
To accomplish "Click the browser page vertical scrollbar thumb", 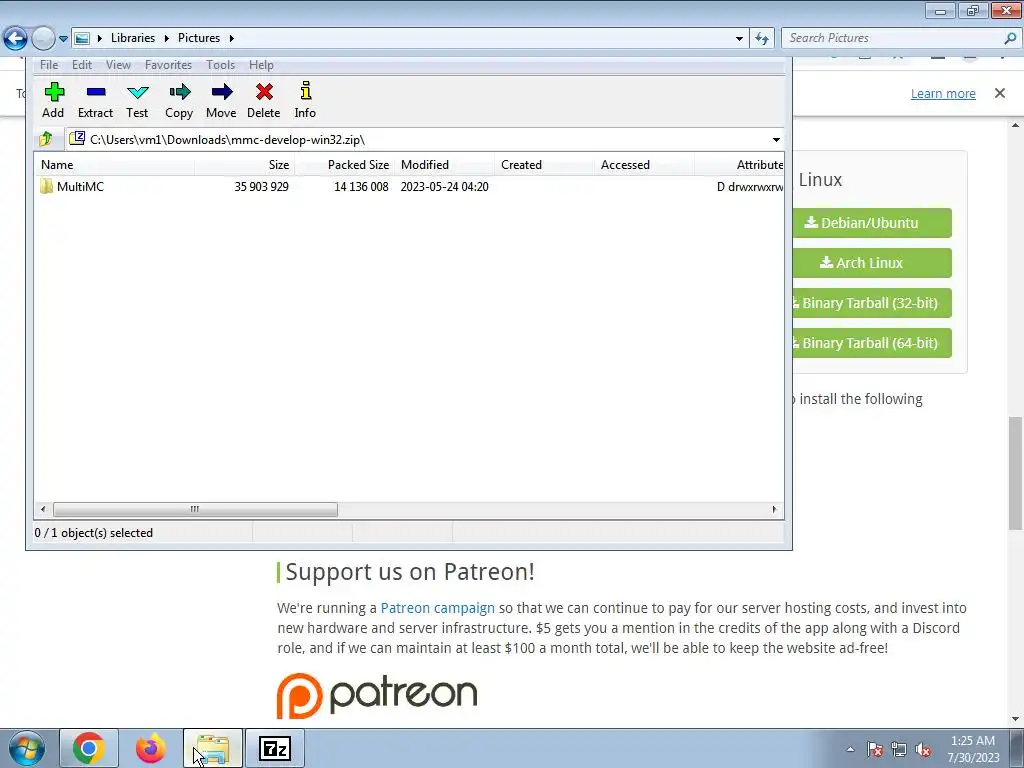I will [1015, 473].
